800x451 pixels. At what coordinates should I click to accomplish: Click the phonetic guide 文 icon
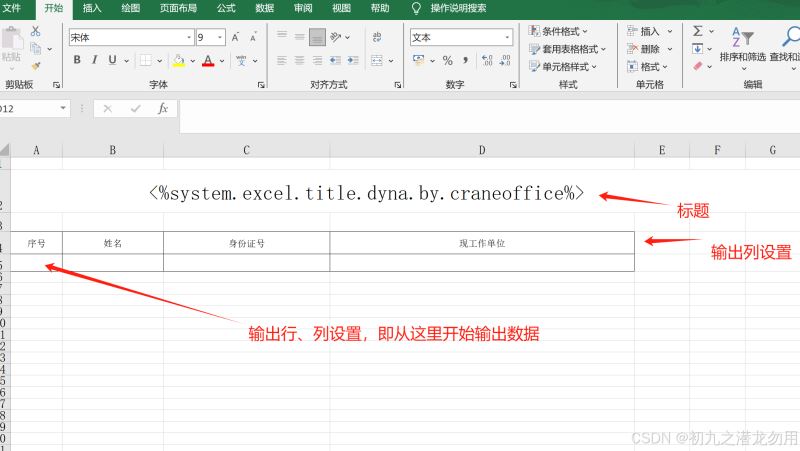coord(241,61)
